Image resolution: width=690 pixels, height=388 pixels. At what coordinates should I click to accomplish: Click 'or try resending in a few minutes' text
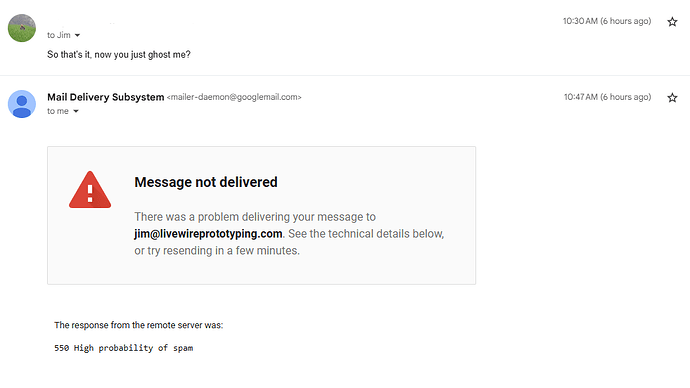tap(217, 251)
